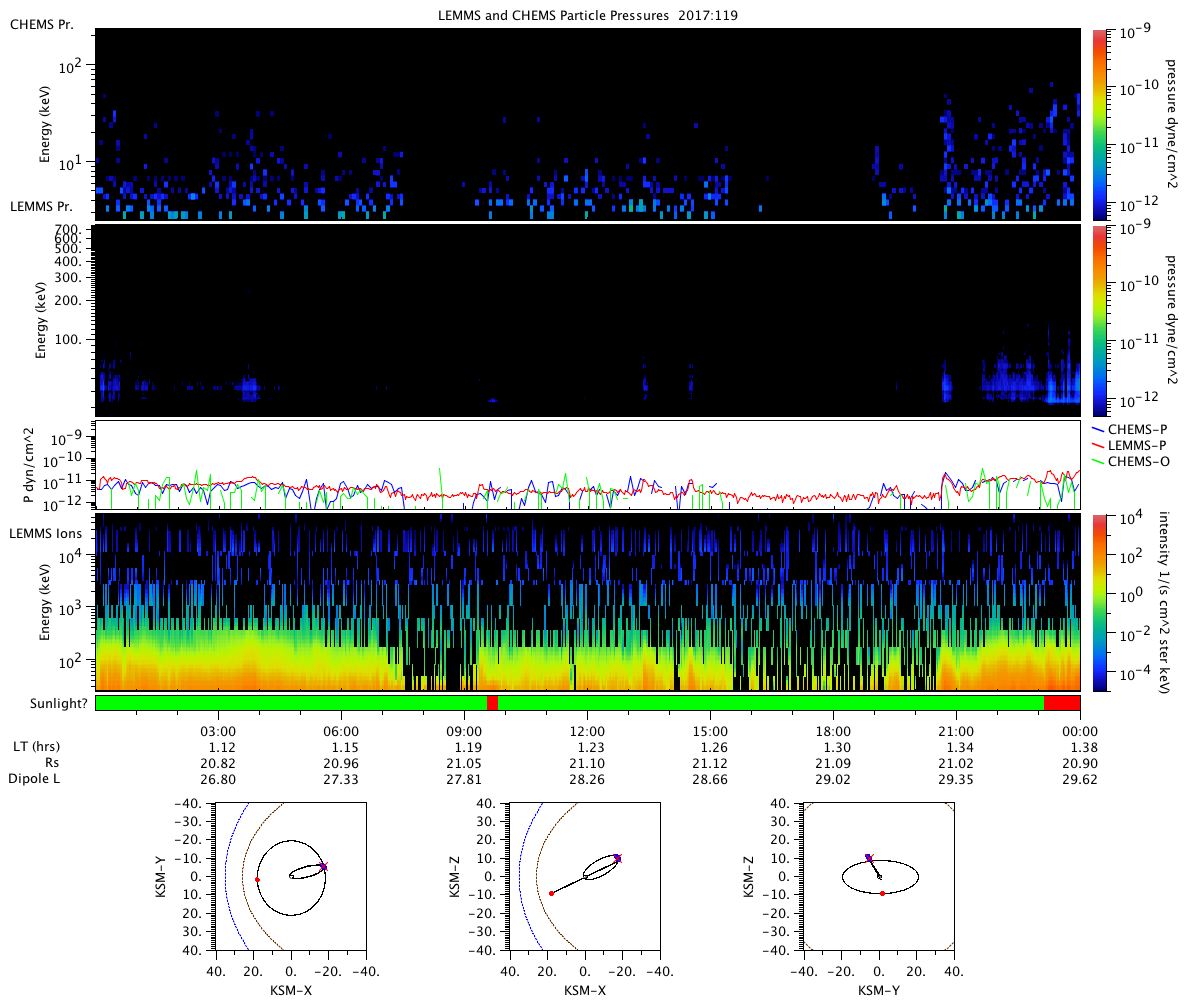Click the LEMMS Ions panel label

click(x=48, y=534)
